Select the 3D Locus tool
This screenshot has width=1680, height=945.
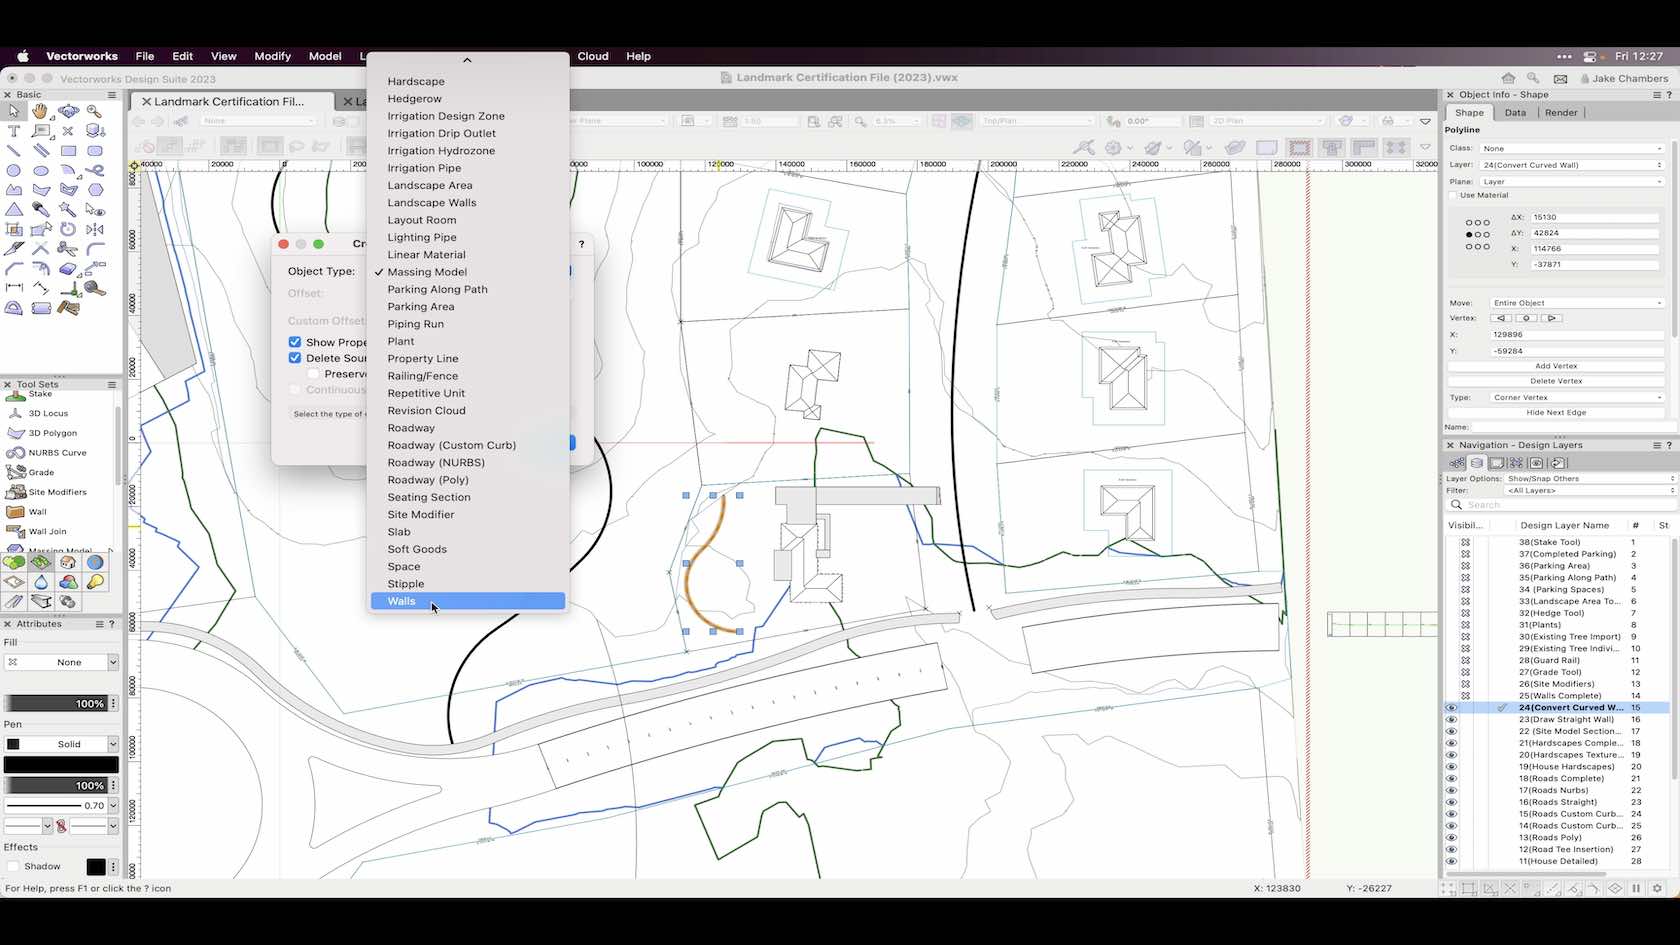coord(38,413)
